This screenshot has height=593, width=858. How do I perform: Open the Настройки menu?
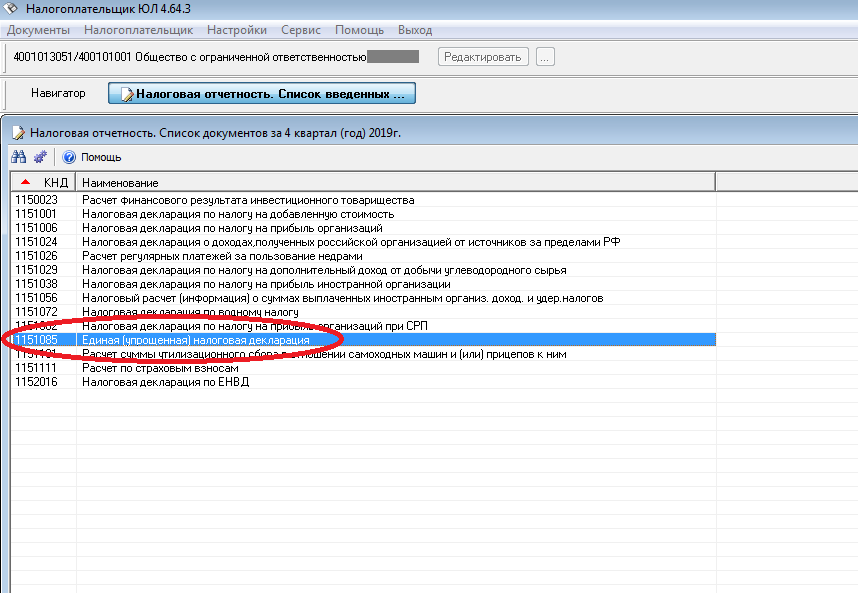point(236,30)
